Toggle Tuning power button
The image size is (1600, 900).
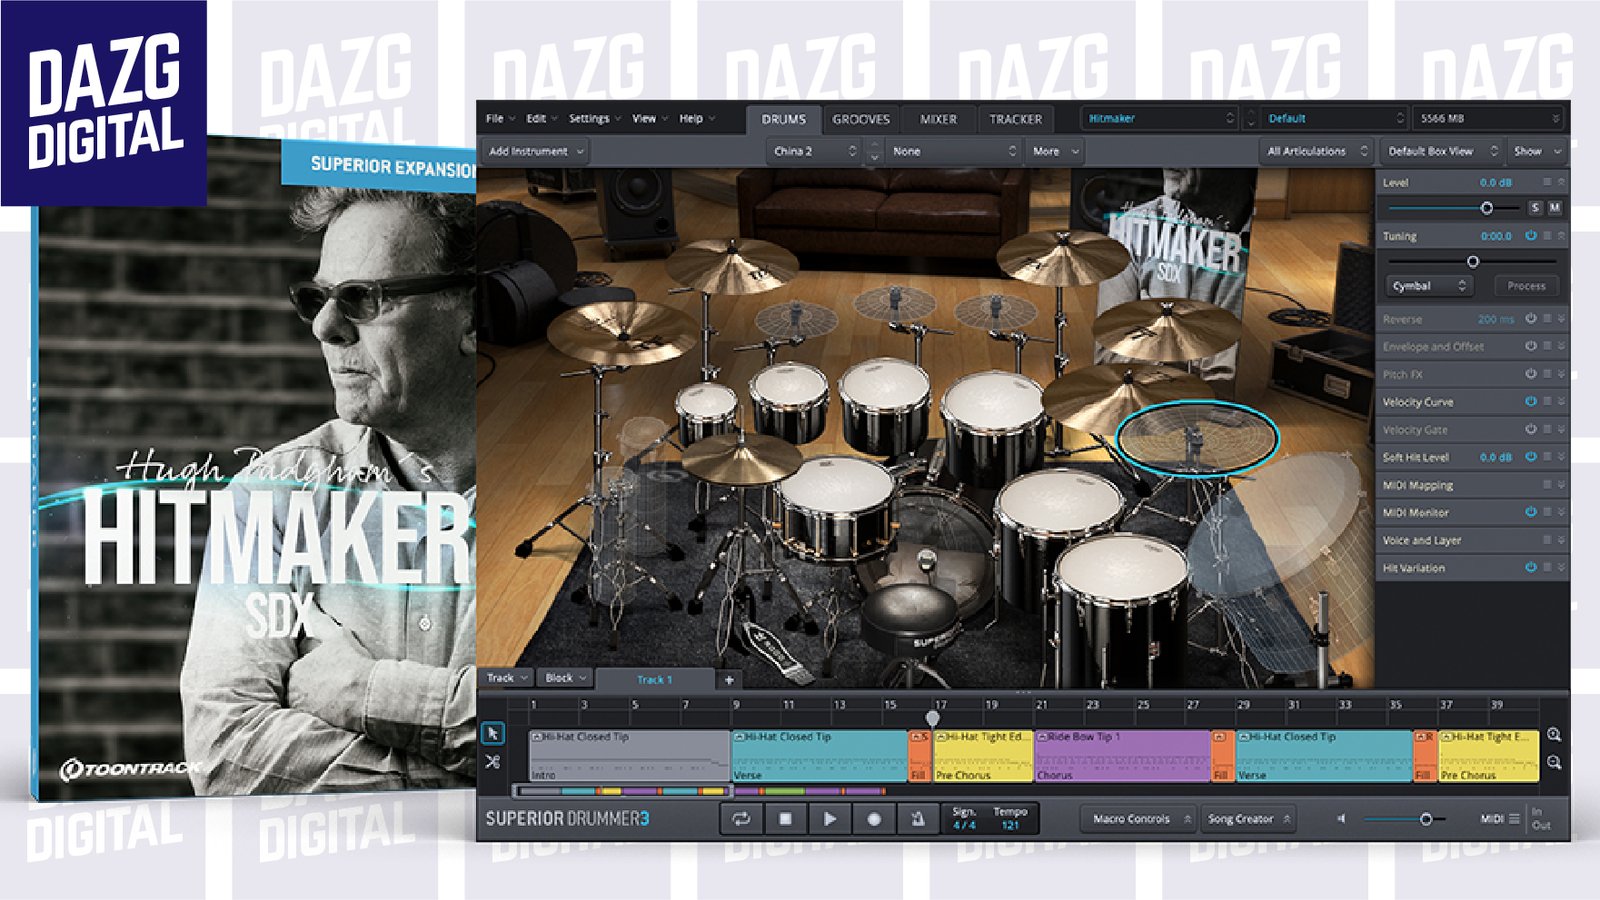point(1530,236)
